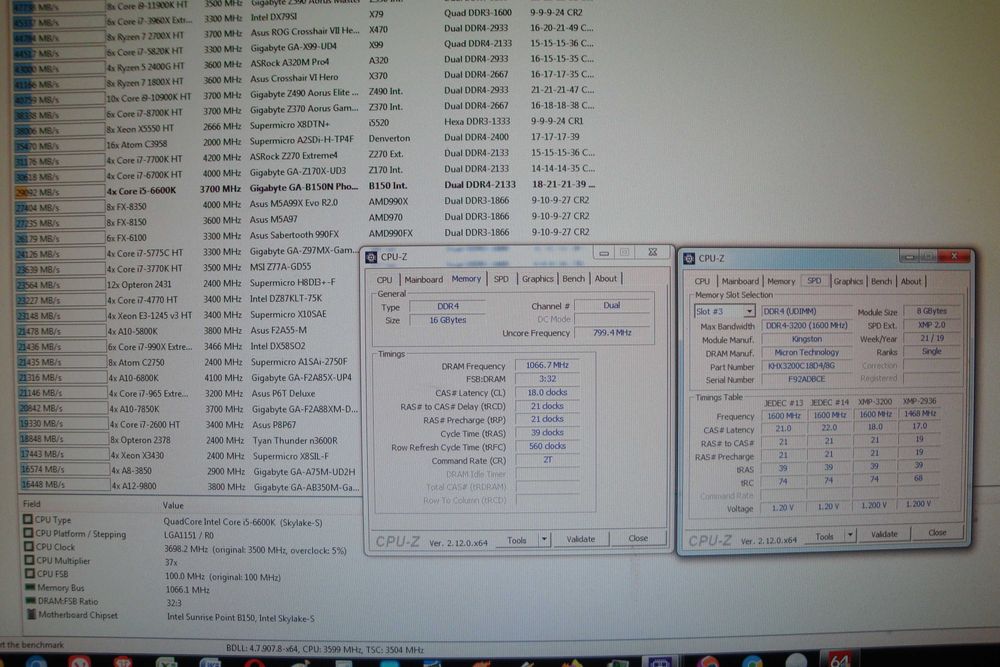Image resolution: width=1000 pixels, height=667 pixels.
Task: Expand Tools dropdown arrow in SPD CPU-Z window
Action: tap(850, 536)
